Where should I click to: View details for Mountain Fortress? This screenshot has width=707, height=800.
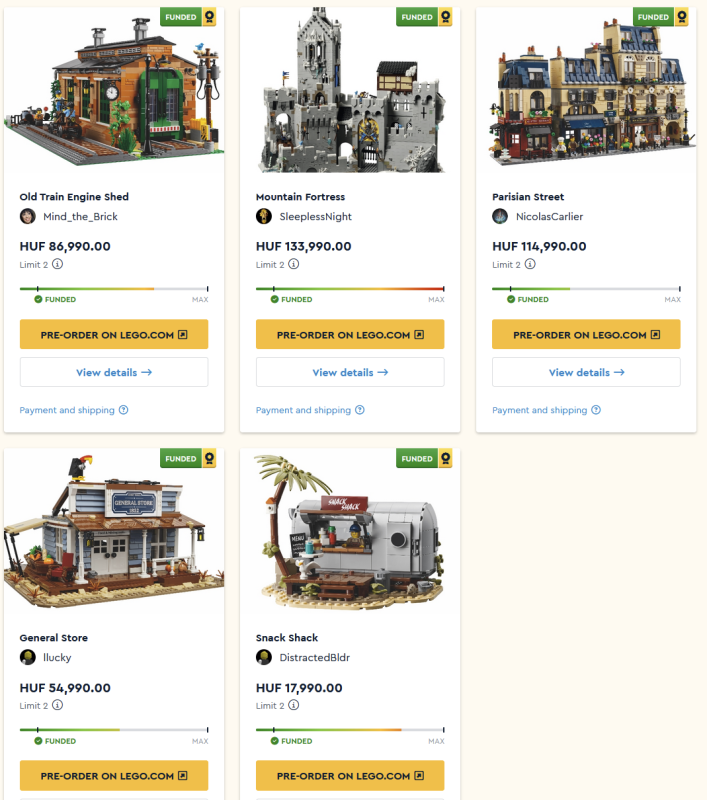pyautogui.click(x=350, y=372)
